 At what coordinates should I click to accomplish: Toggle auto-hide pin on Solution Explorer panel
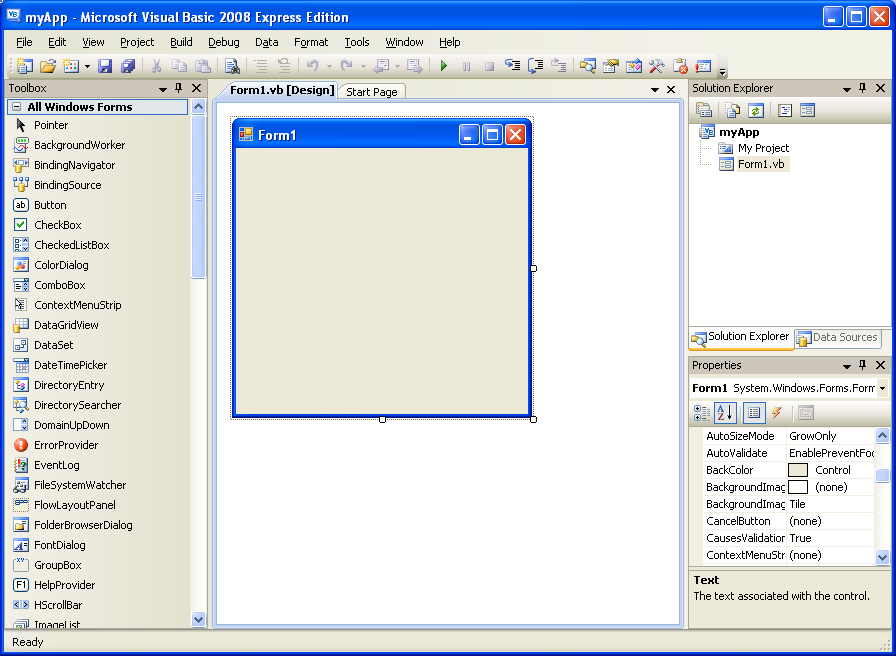click(863, 88)
